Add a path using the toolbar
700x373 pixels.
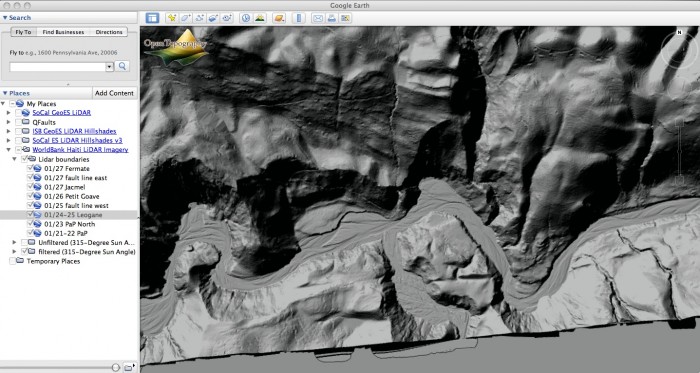pos(199,18)
